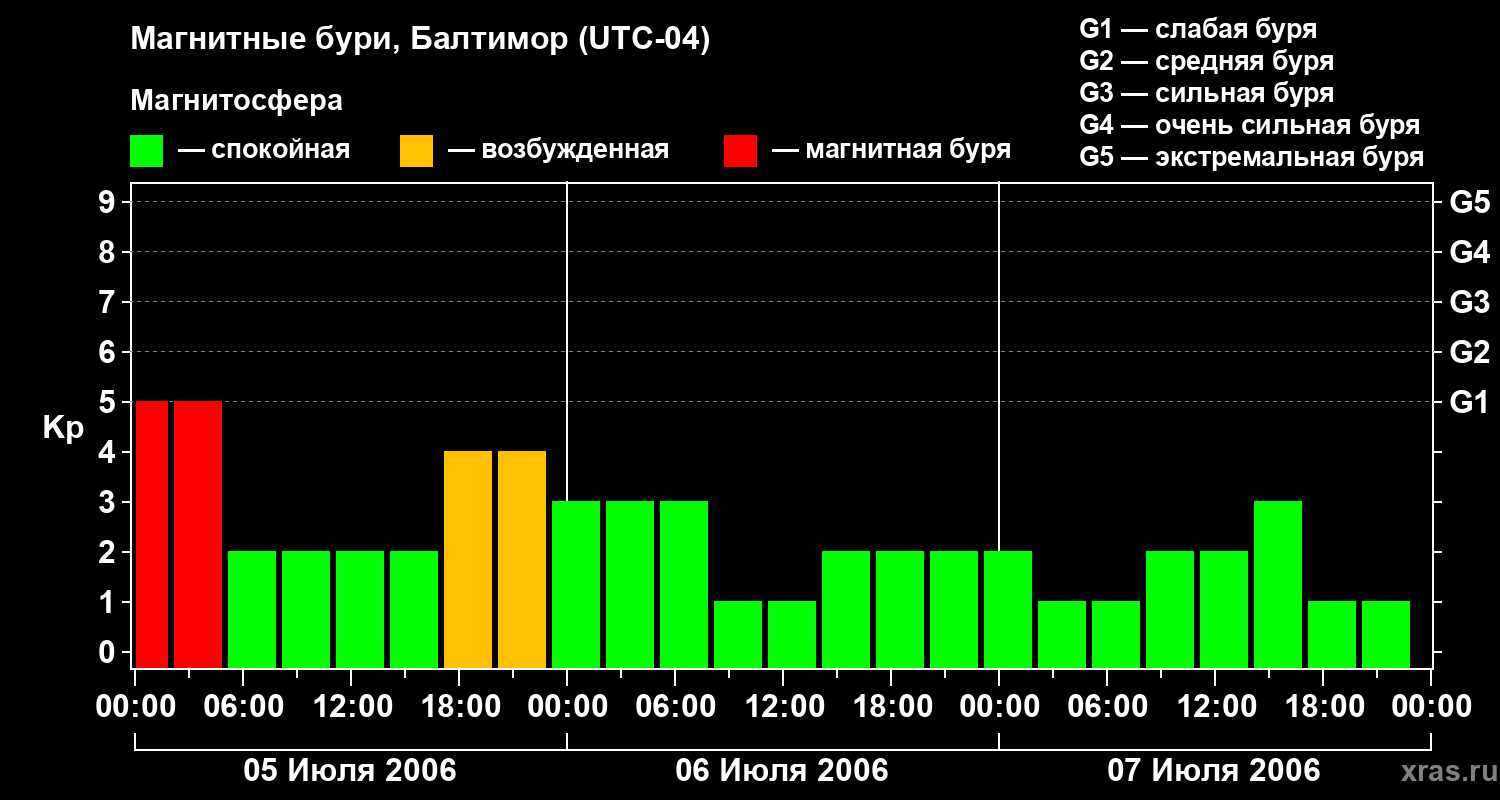Click the 06 July bar starting at 18:00
This screenshot has height=800, width=1500.
point(900,609)
